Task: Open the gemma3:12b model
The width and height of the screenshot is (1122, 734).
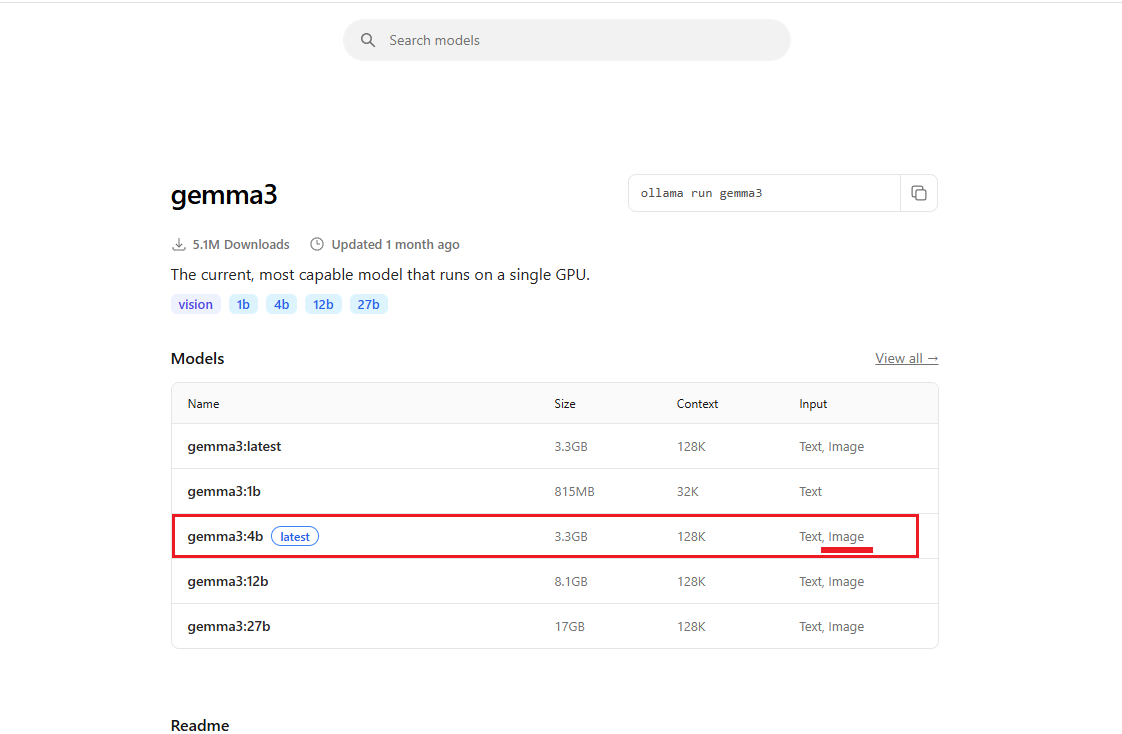Action: pyautogui.click(x=228, y=582)
